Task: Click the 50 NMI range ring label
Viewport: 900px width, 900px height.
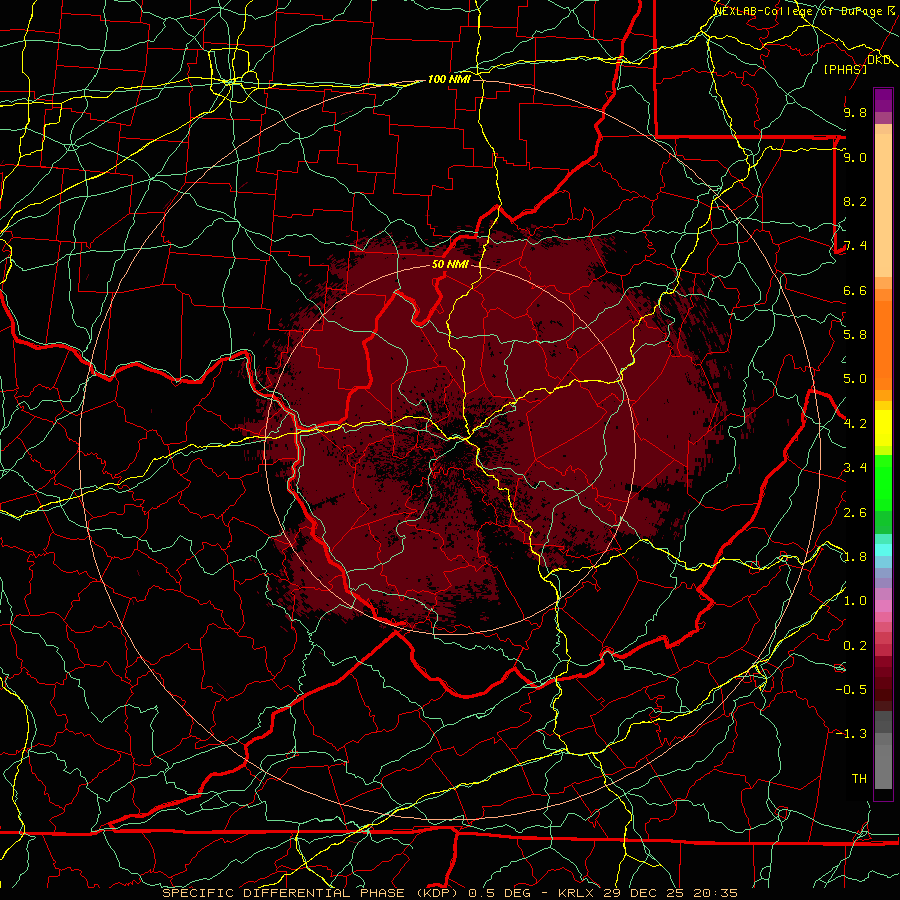Action: pyautogui.click(x=450, y=265)
